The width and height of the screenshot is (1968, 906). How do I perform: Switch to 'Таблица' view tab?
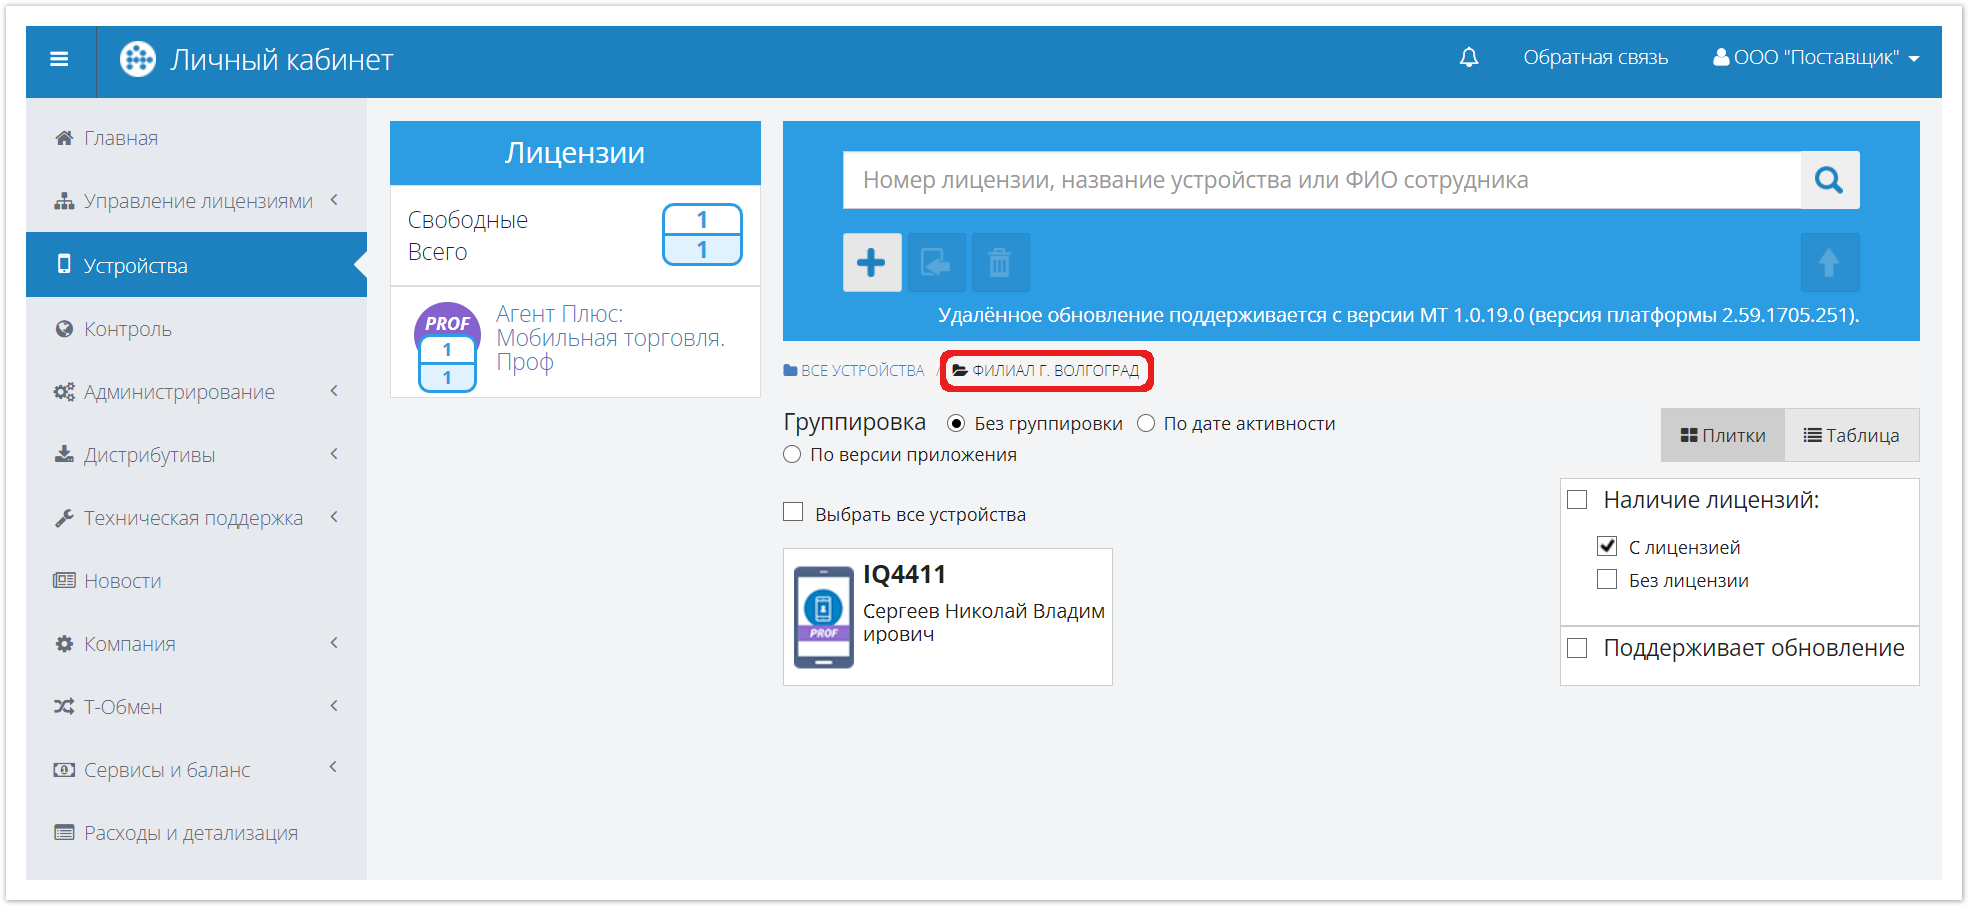coord(1851,436)
